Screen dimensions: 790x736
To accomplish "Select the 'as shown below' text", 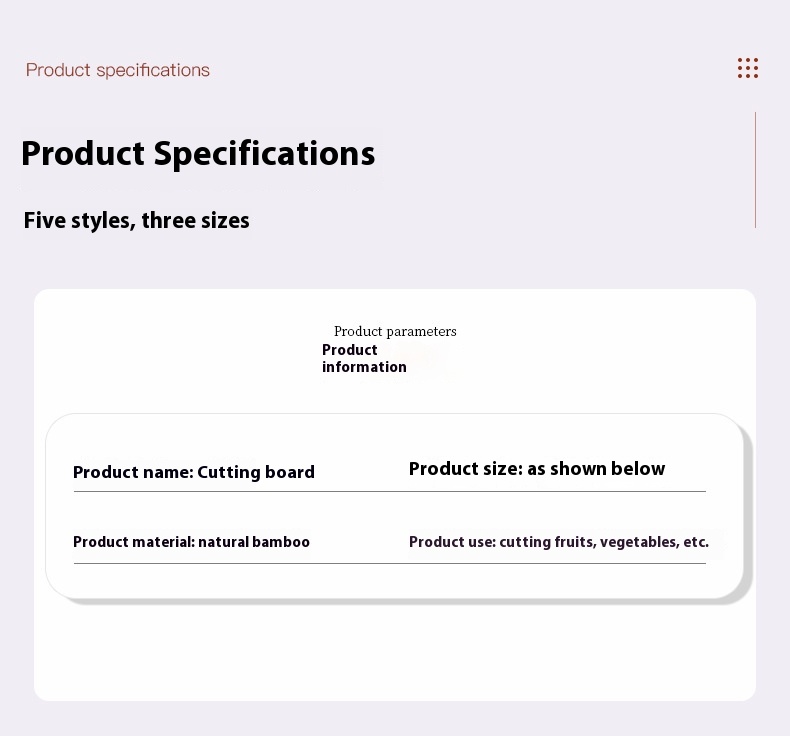I will (x=596, y=469).
